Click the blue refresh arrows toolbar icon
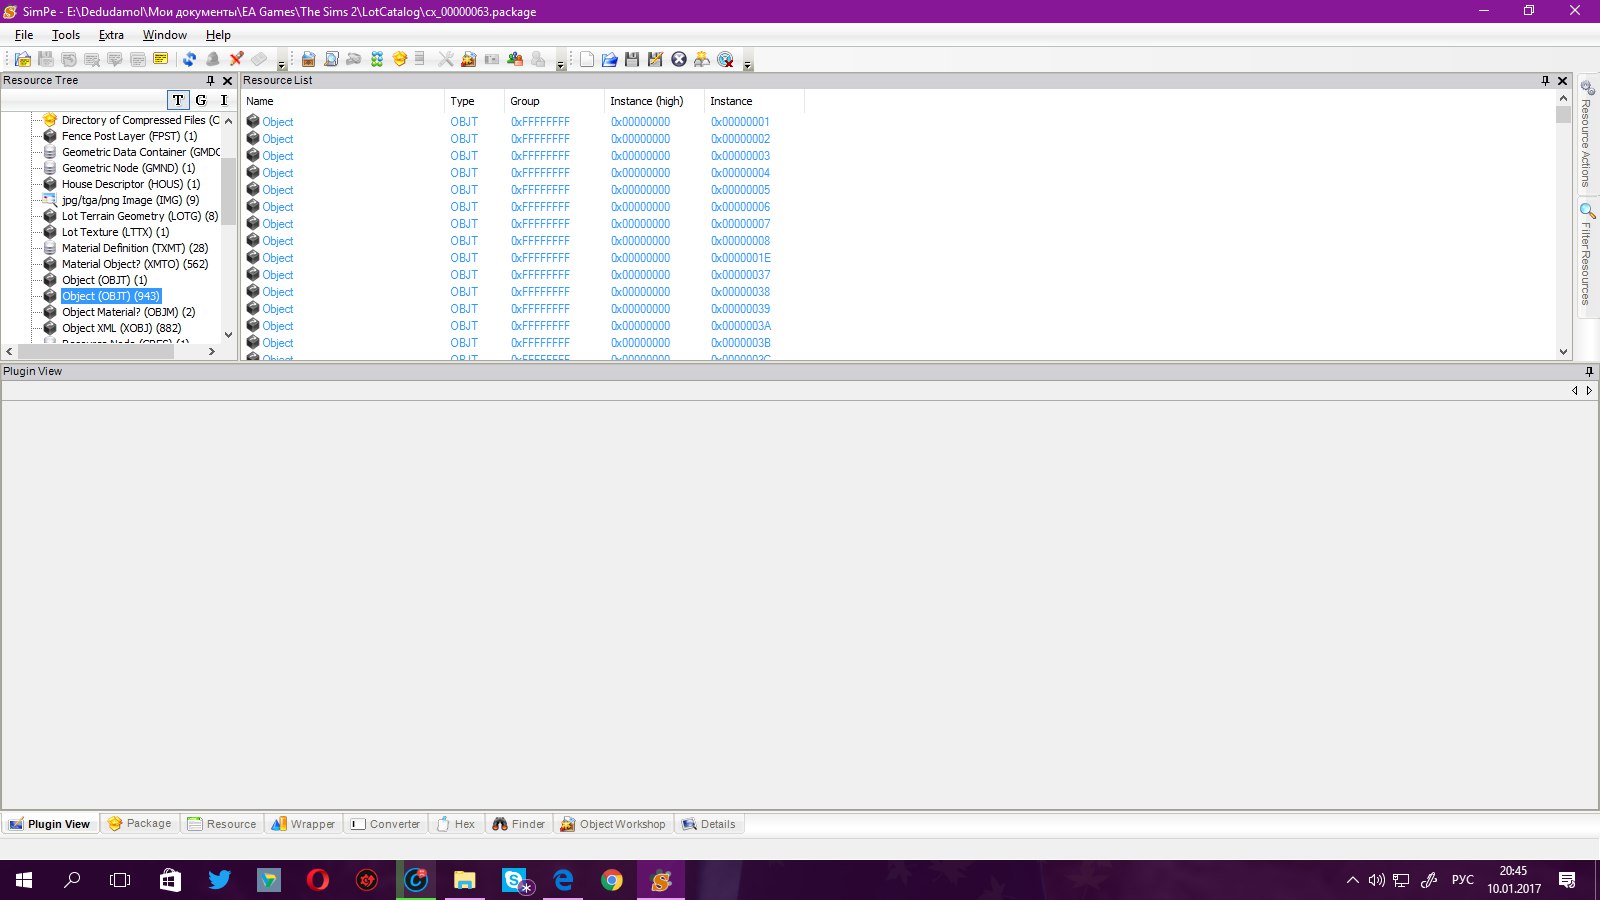Image resolution: width=1600 pixels, height=900 pixels. click(189, 59)
